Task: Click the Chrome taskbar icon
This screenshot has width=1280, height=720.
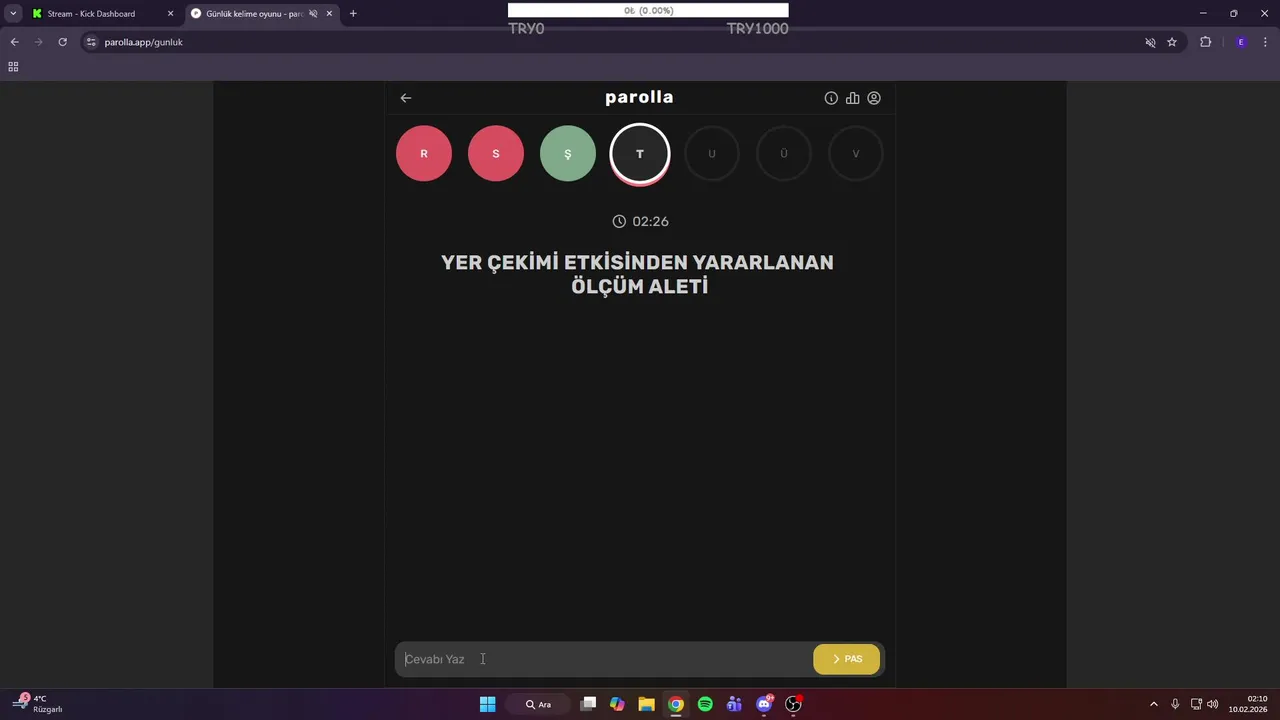Action: [x=676, y=704]
